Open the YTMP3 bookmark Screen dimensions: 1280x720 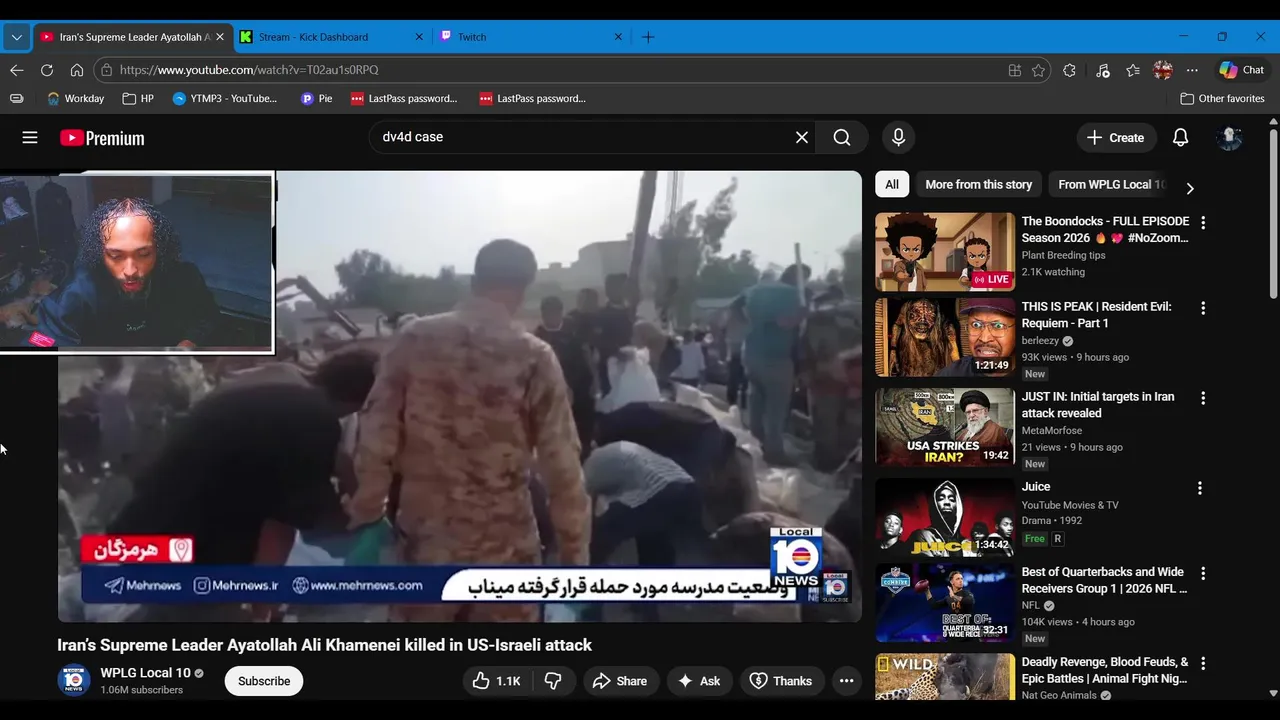225,98
